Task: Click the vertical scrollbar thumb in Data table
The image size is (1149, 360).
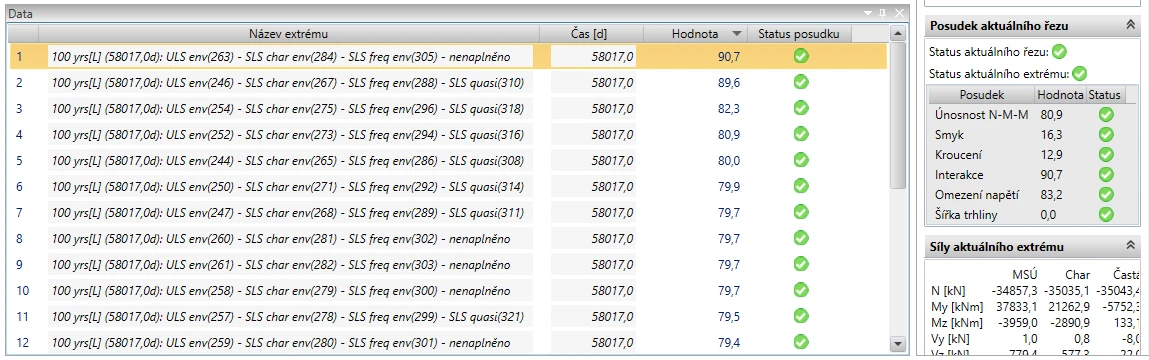Action: click(897, 115)
